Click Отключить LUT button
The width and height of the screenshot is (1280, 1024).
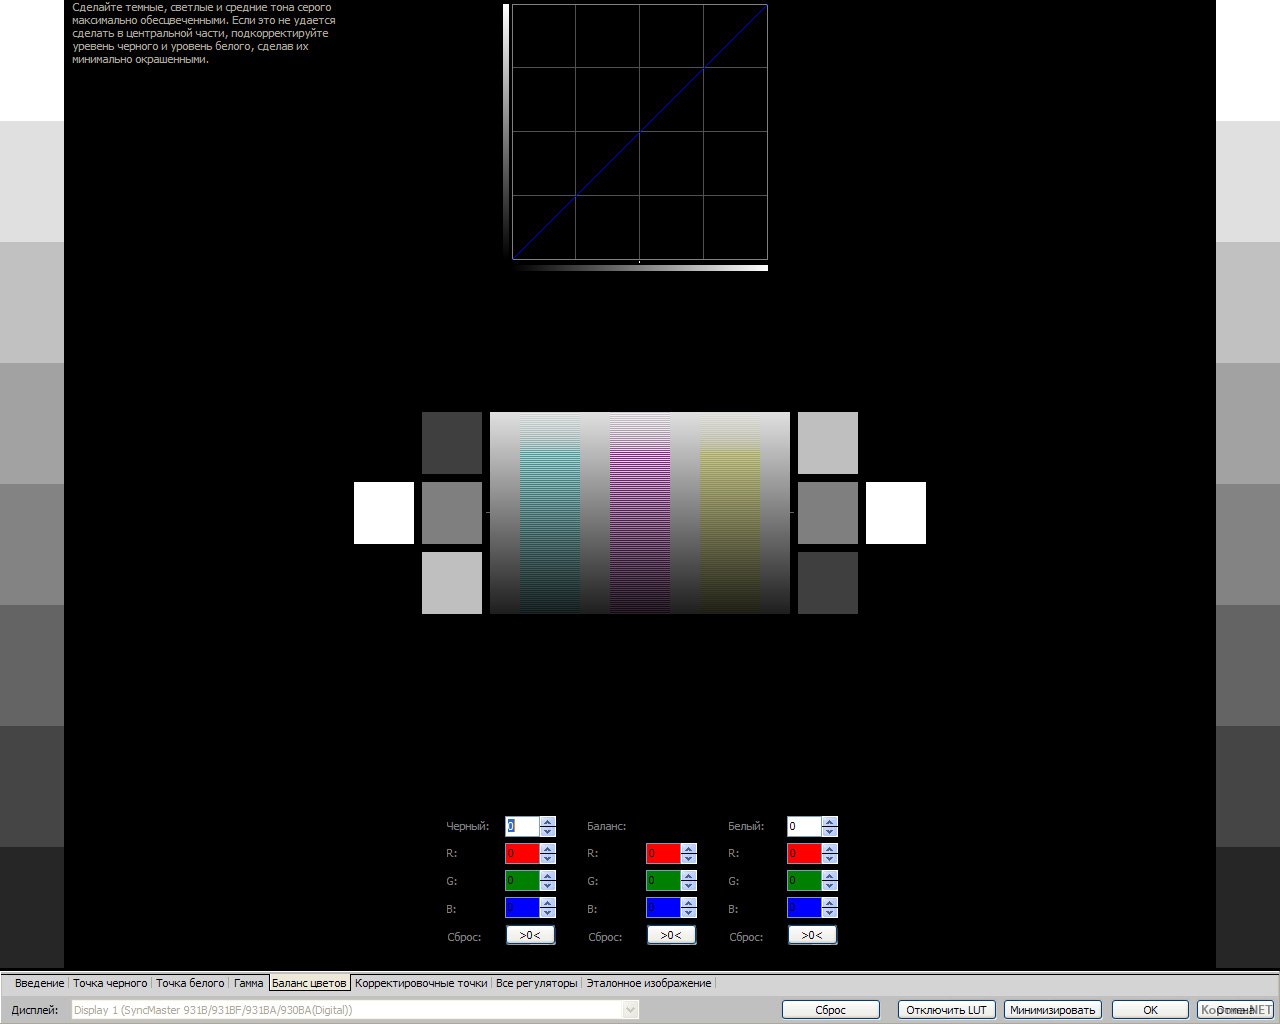pyautogui.click(x=946, y=1010)
